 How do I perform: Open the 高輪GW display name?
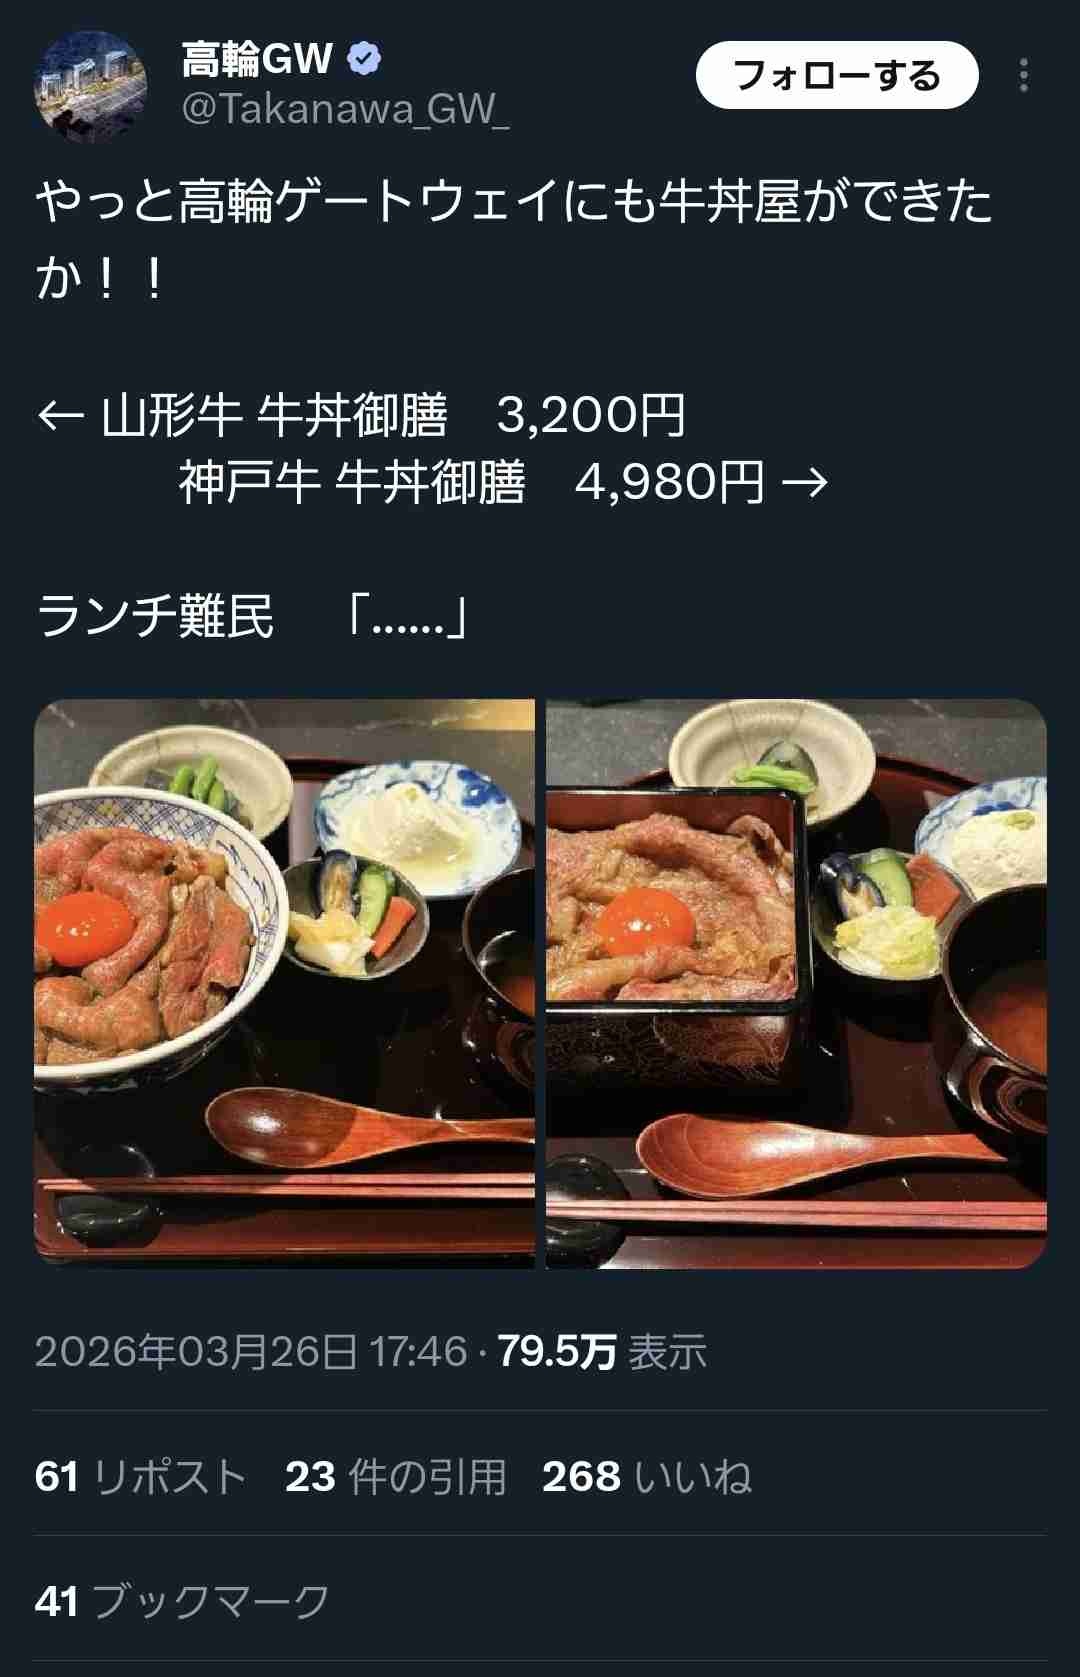(x=257, y=59)
